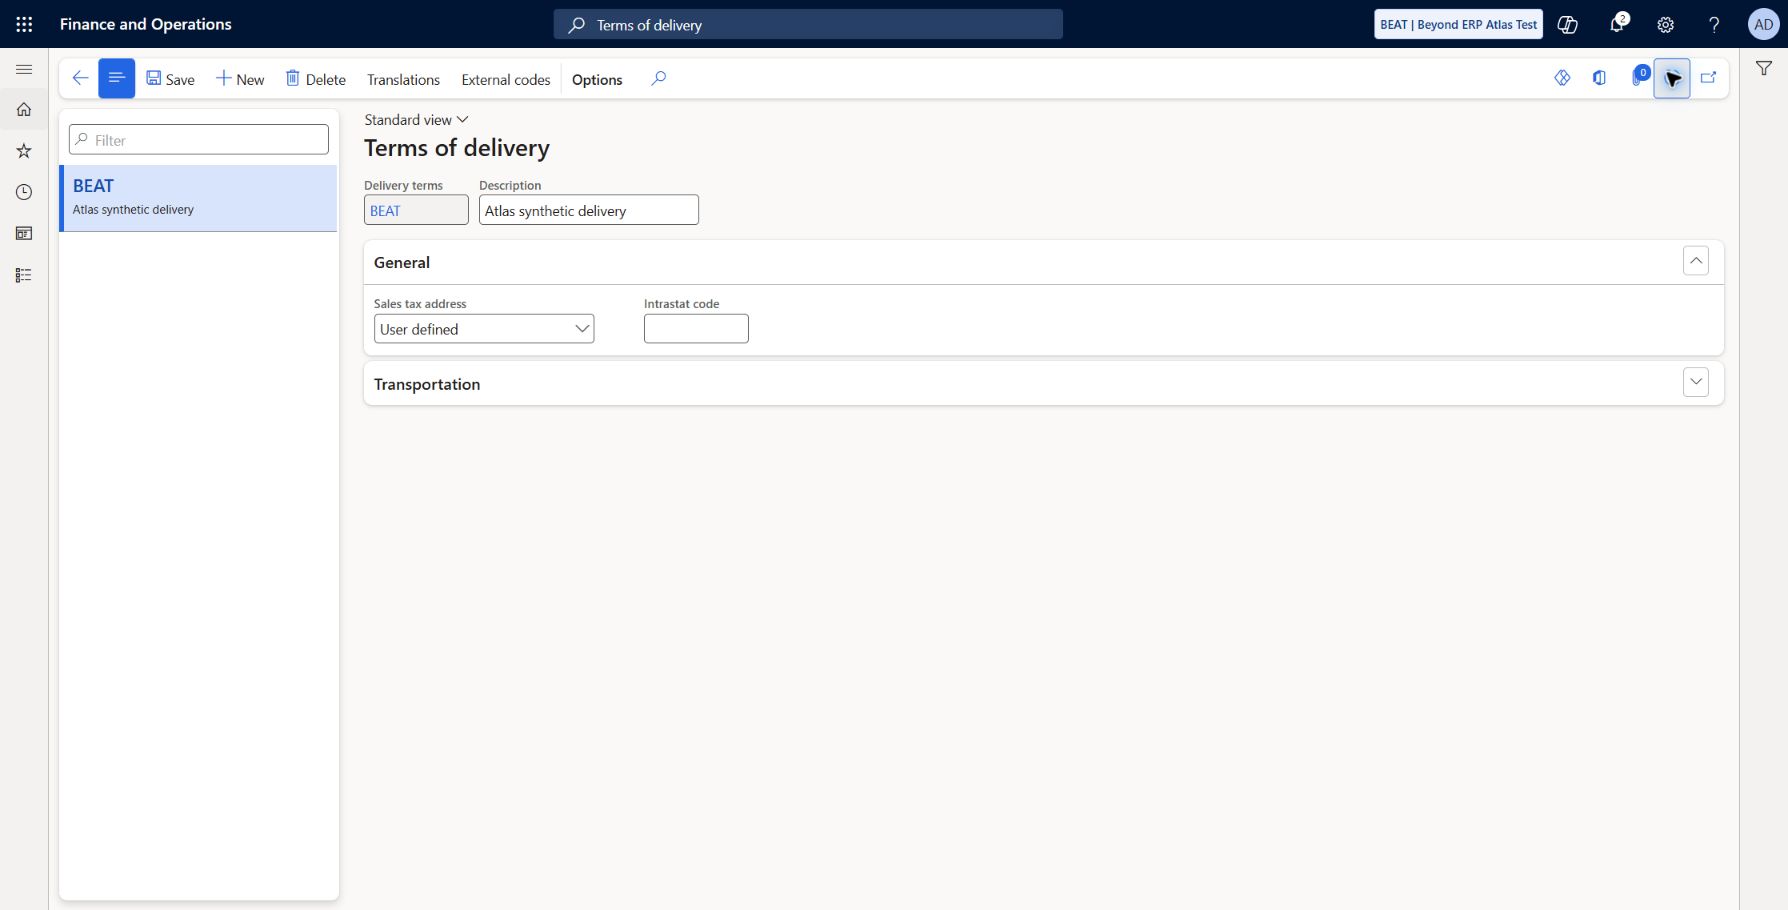Click Save in the action pane
Image resolution: width=1788 pixels, height=910 pixels.
[170, 79]
